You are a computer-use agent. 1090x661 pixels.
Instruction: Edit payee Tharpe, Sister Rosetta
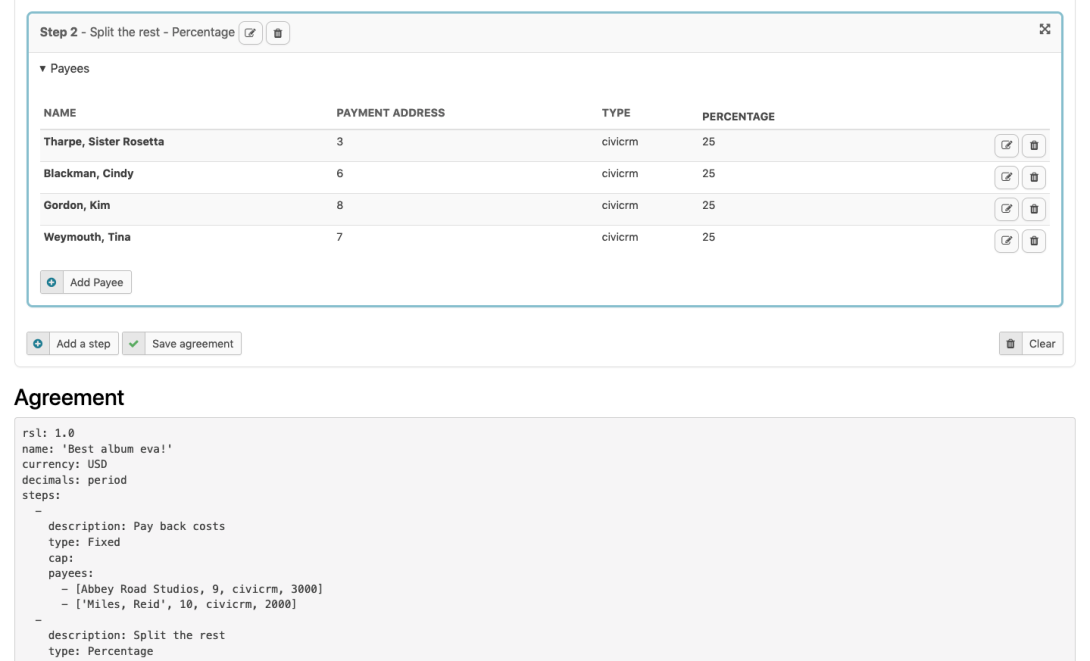point(1007,145)
